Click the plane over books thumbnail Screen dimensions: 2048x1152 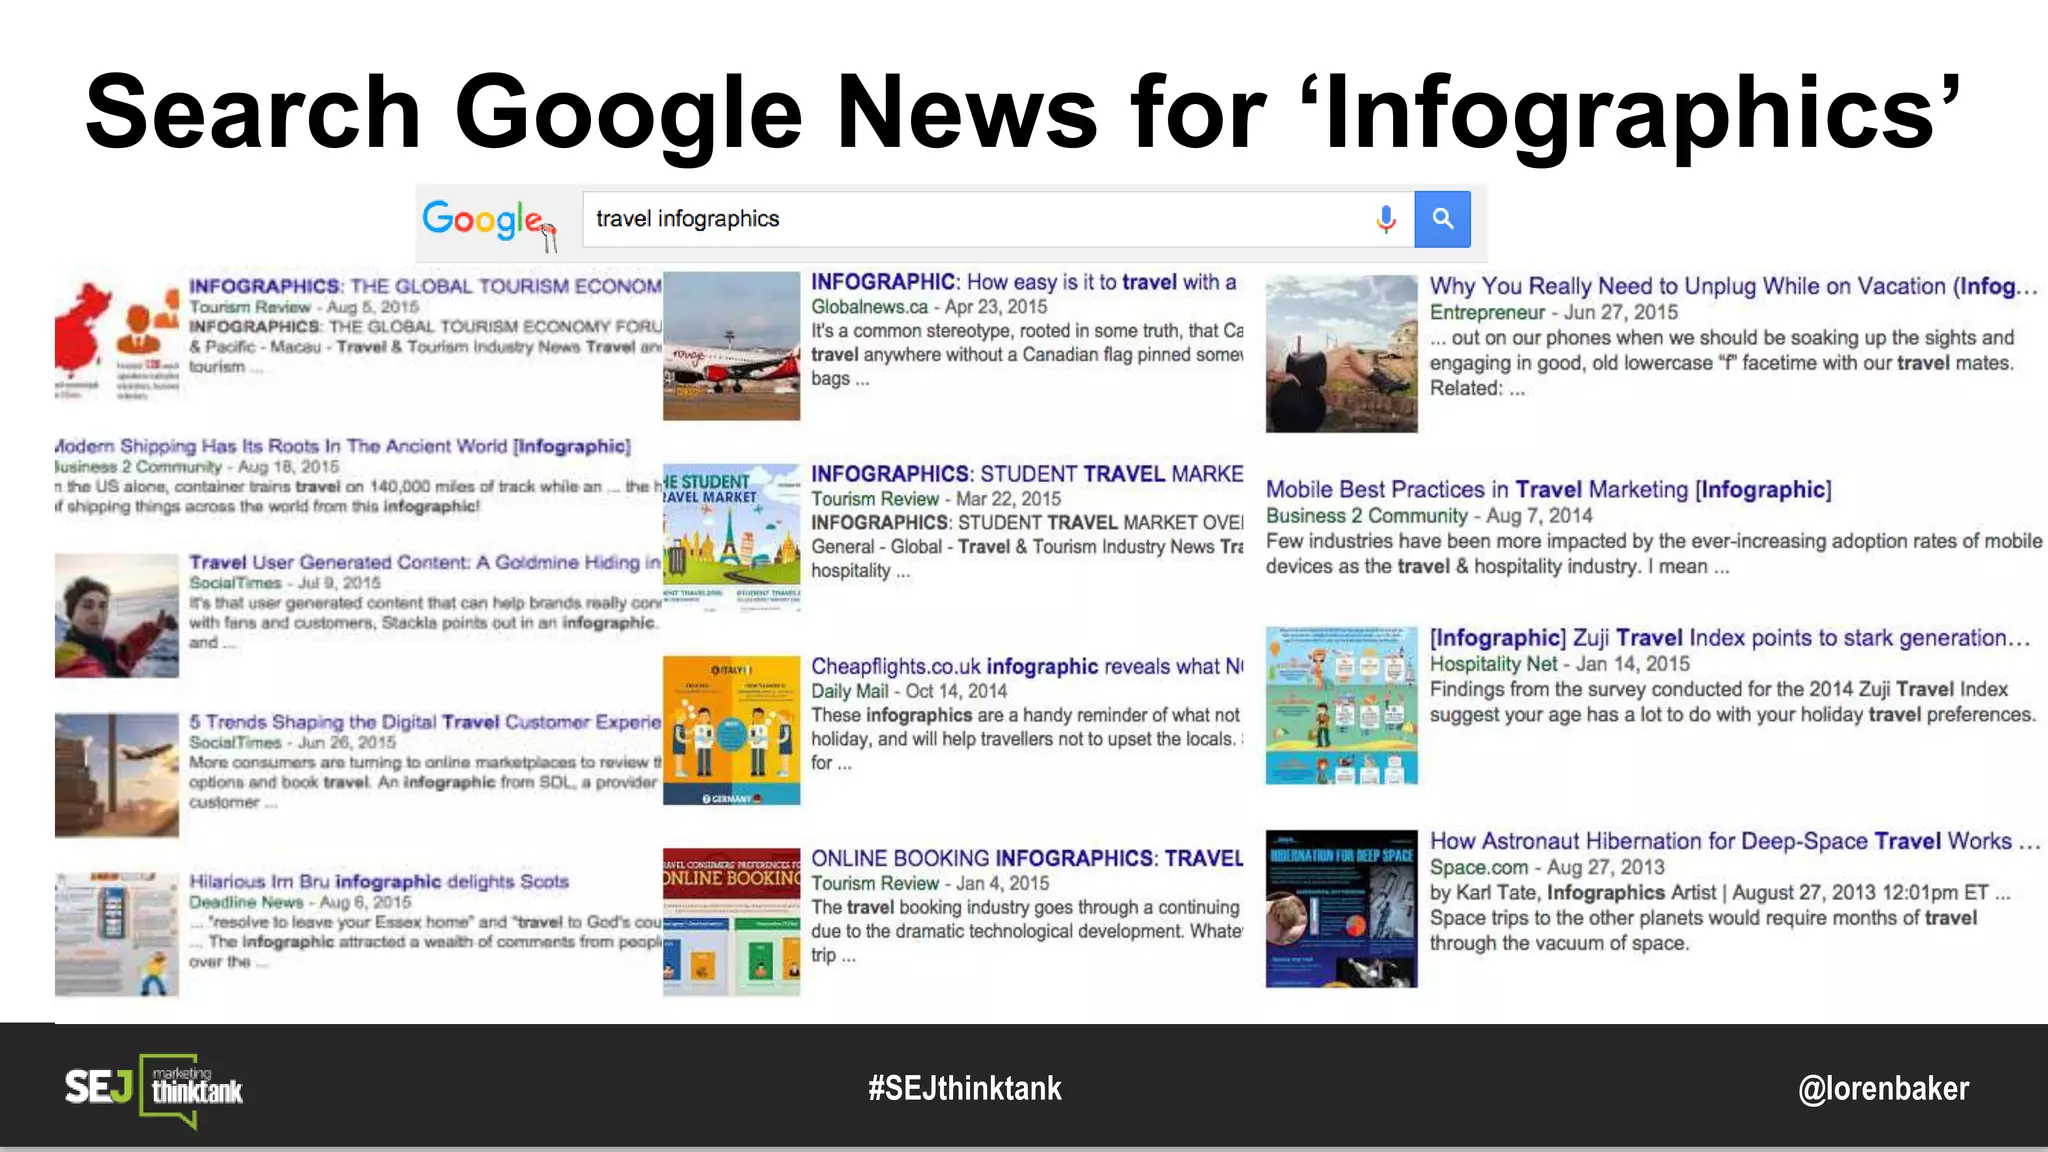tap(117, 775)
